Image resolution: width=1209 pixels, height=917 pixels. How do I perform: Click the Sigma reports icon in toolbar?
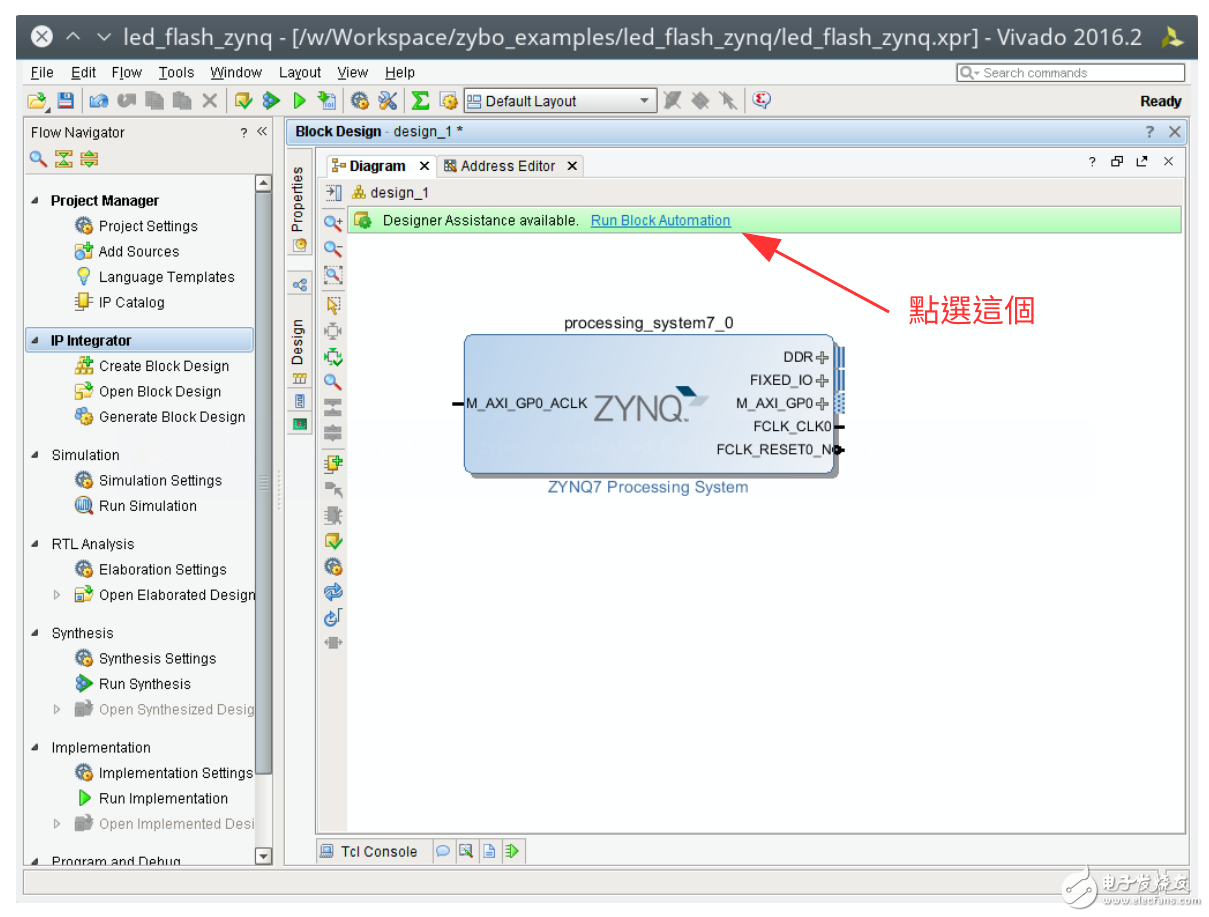421,101
